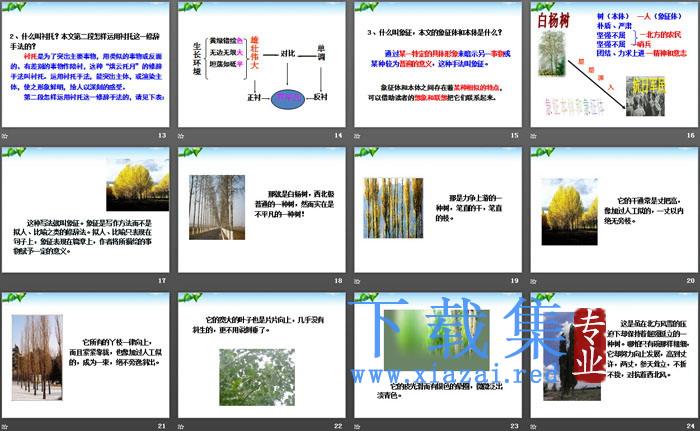Click animation star icon under slide 23

click(x=357, y=427)
